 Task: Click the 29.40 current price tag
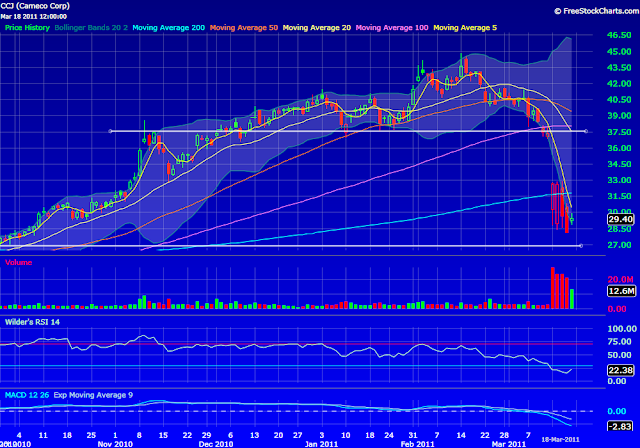(x=620, y=219)
